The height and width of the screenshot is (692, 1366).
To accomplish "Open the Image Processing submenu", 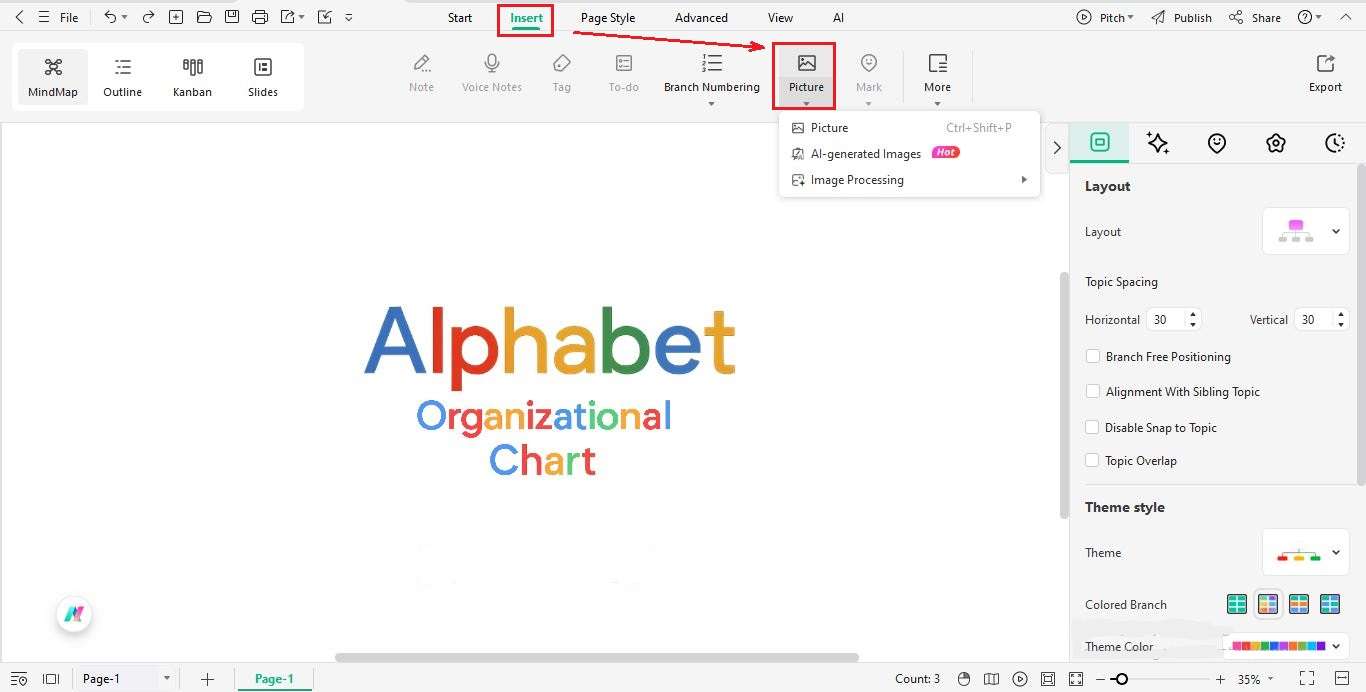I will (x=908, y=180).
